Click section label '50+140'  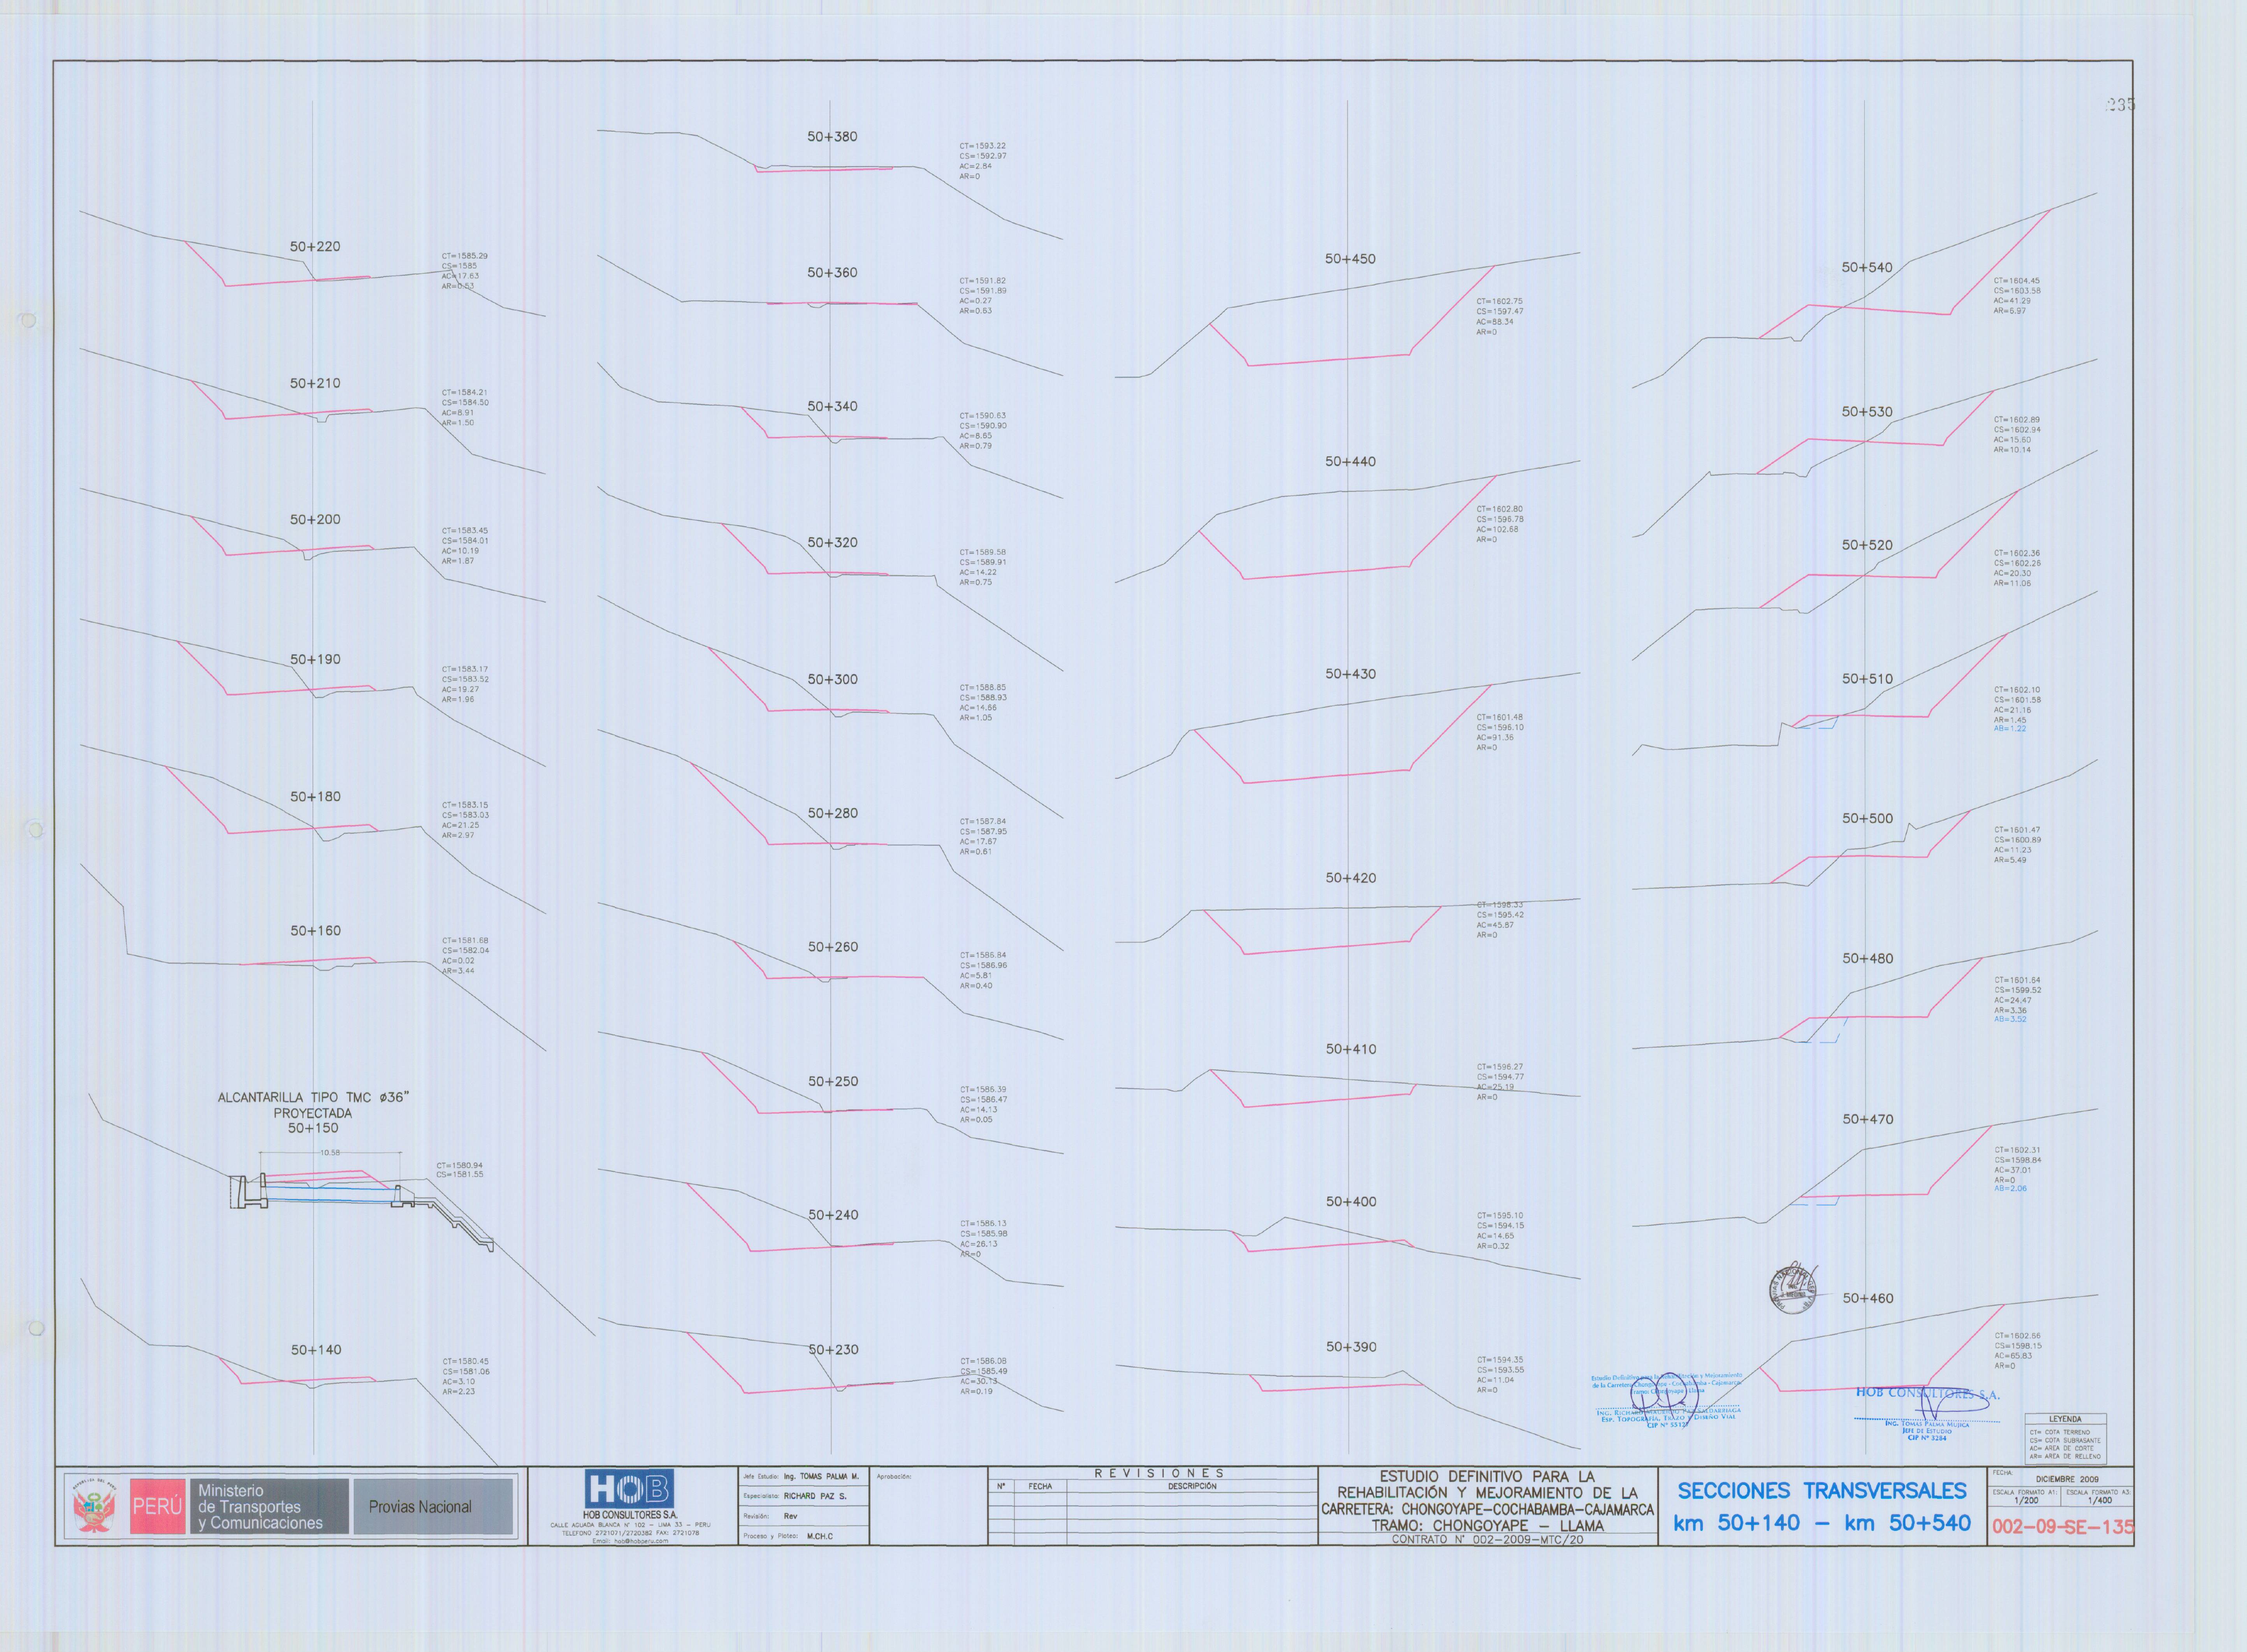[x=316, y=1349]
